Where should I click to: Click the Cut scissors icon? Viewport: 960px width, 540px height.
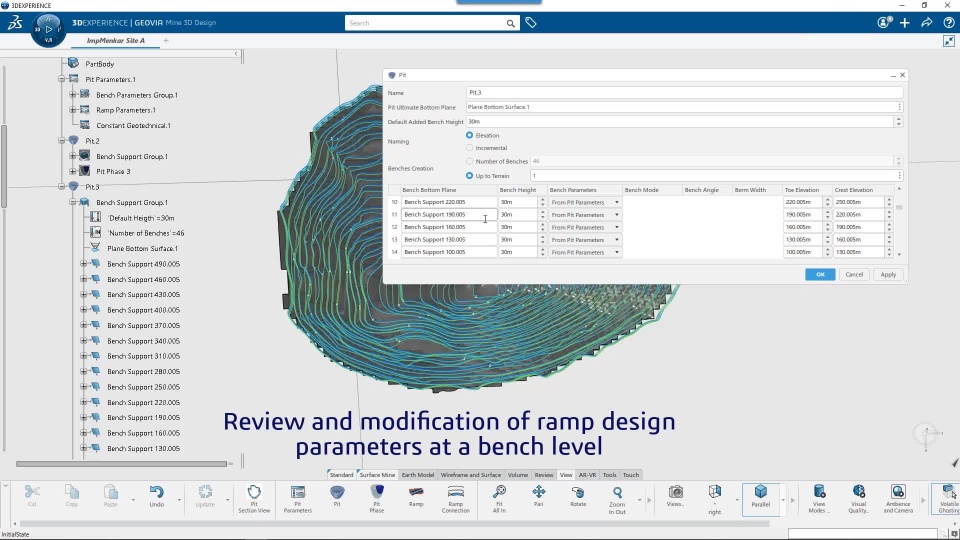(x=32, y=496)
